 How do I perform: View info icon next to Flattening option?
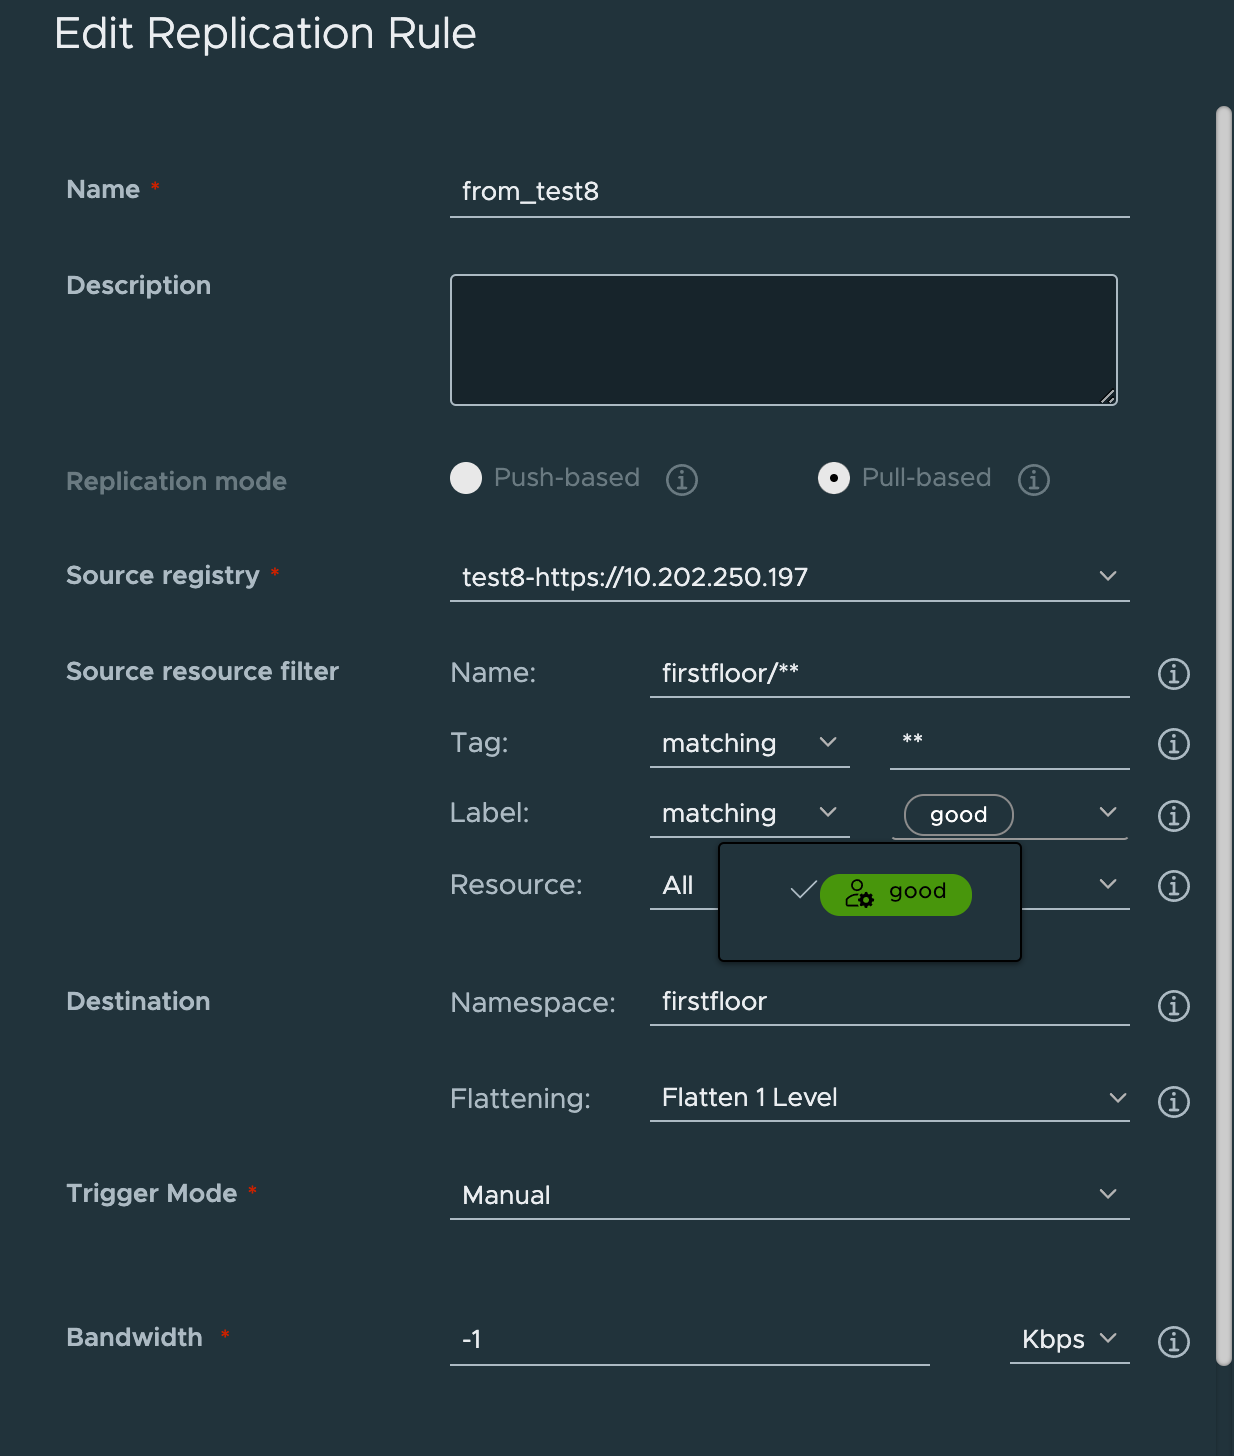tap(1173, 1102)
